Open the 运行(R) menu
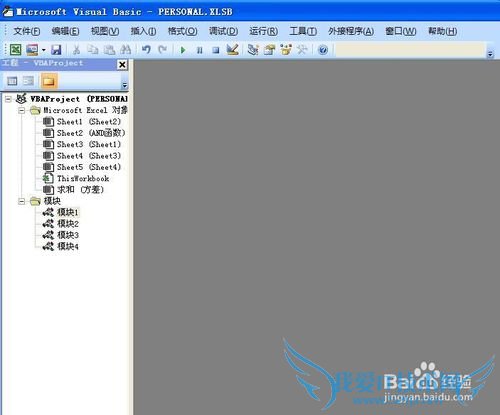 tap(263, 31)
